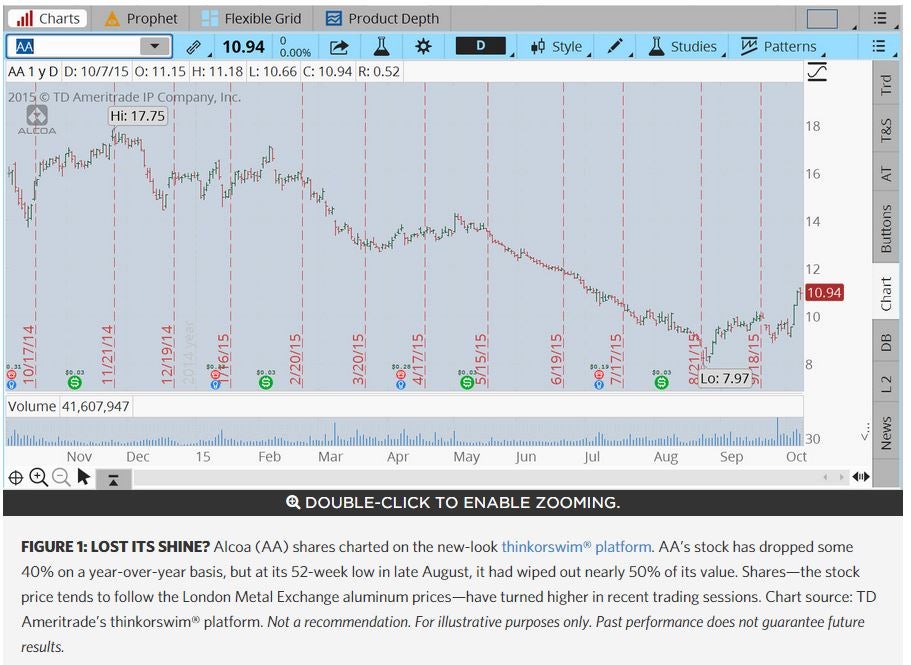This screenshot has width=911, height=665.
Task: Click the zoom out magnifier icon
Action: (61, 478)
